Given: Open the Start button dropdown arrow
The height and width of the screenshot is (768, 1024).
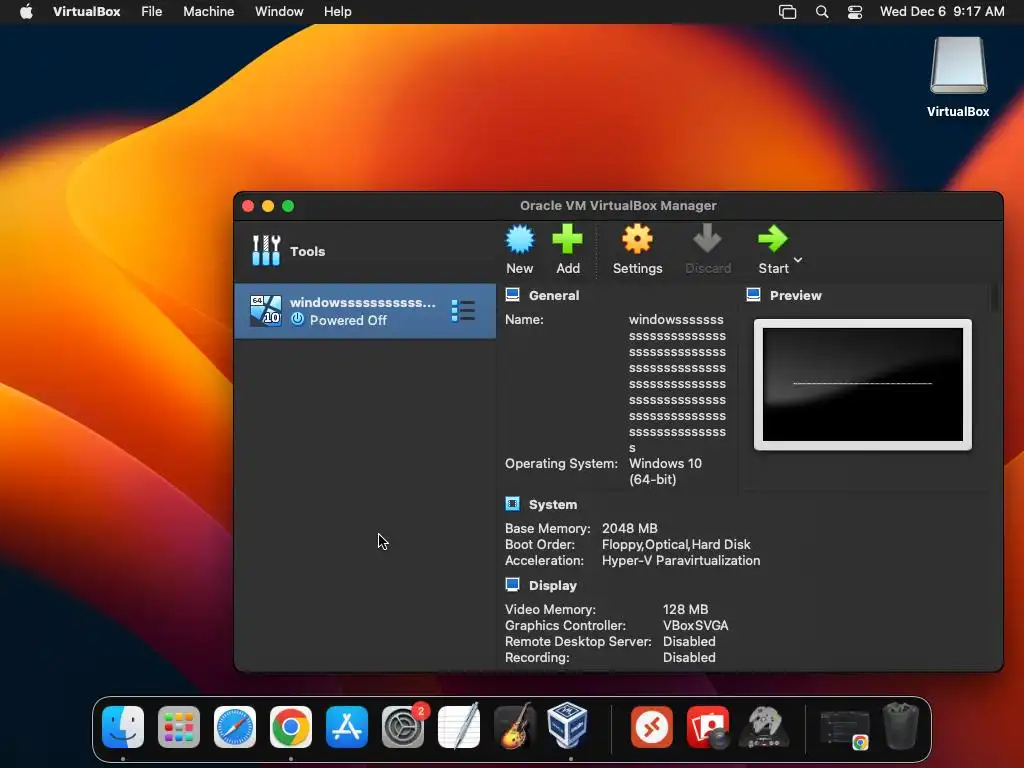Looking at the screenshot, I should click(798, 260).
